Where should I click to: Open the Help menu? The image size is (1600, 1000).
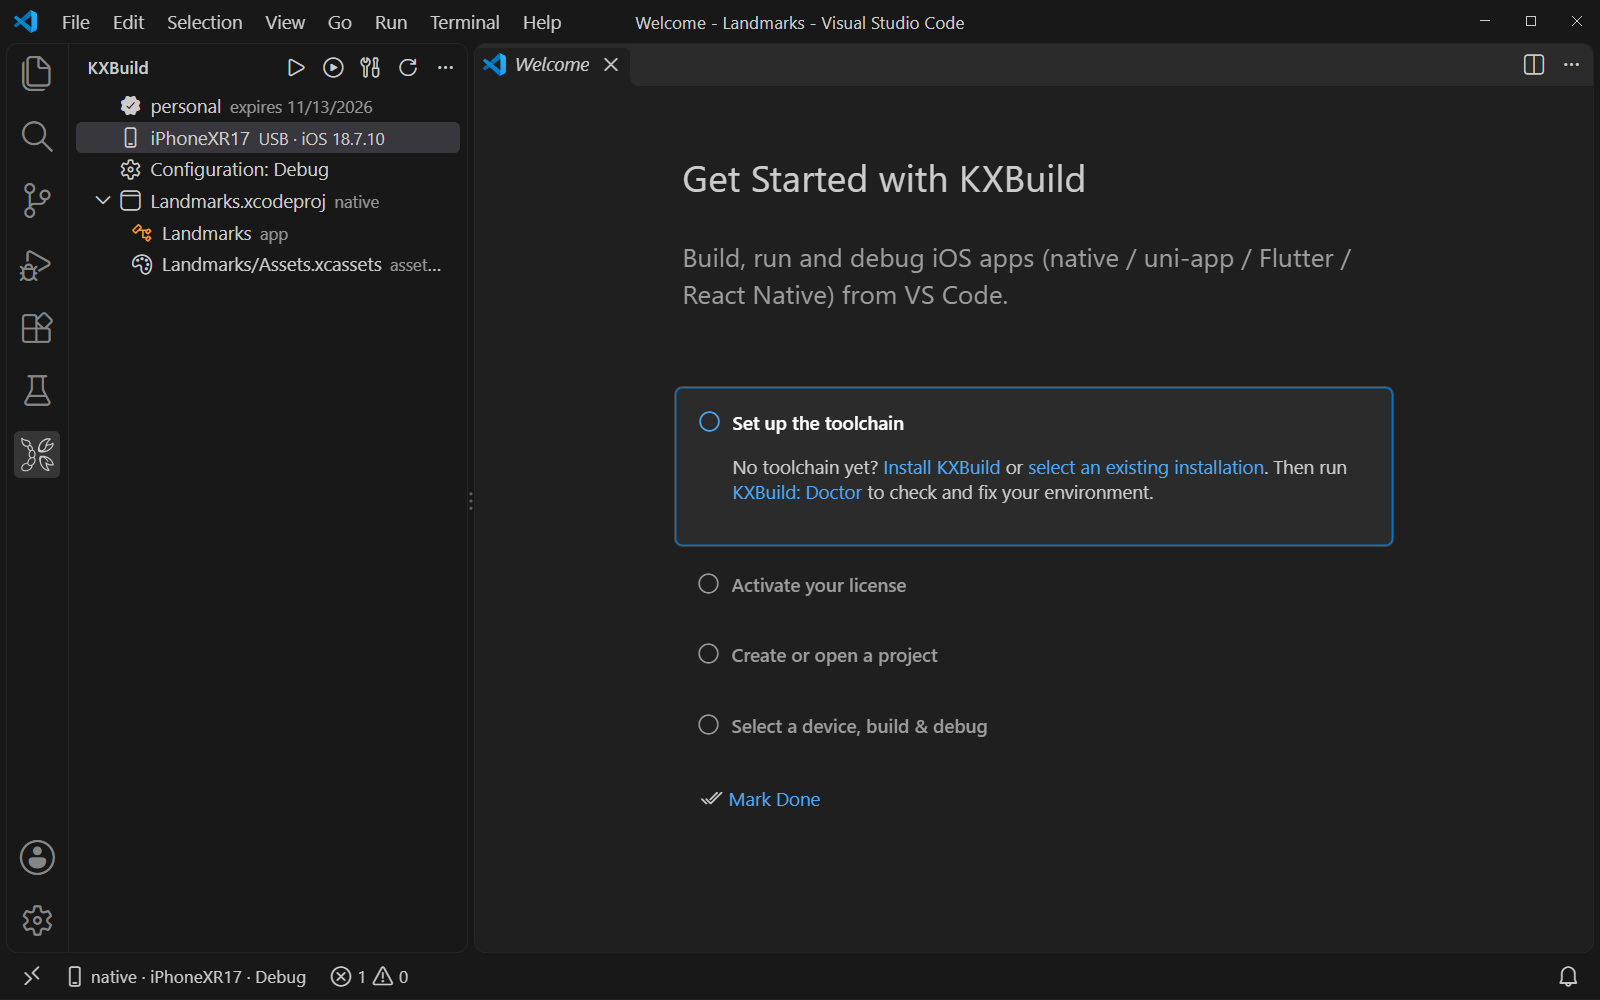542,22
